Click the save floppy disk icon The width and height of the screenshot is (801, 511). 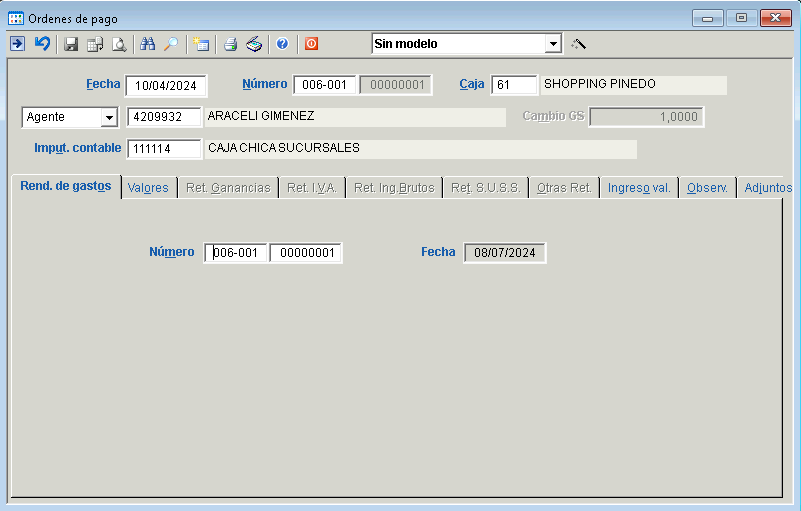pyautogui.click(x=71, y=44)
